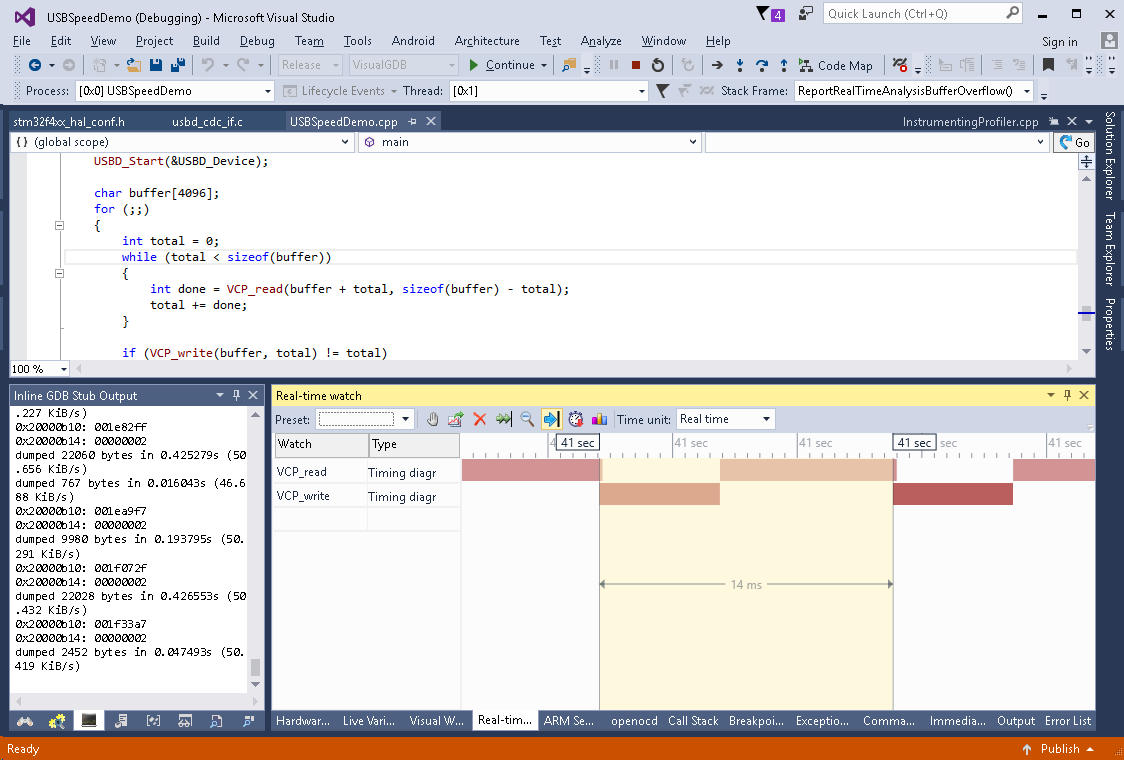Click the zoom out magnifier icon
Screen dimensions: 1124x760
coord(527,419)
